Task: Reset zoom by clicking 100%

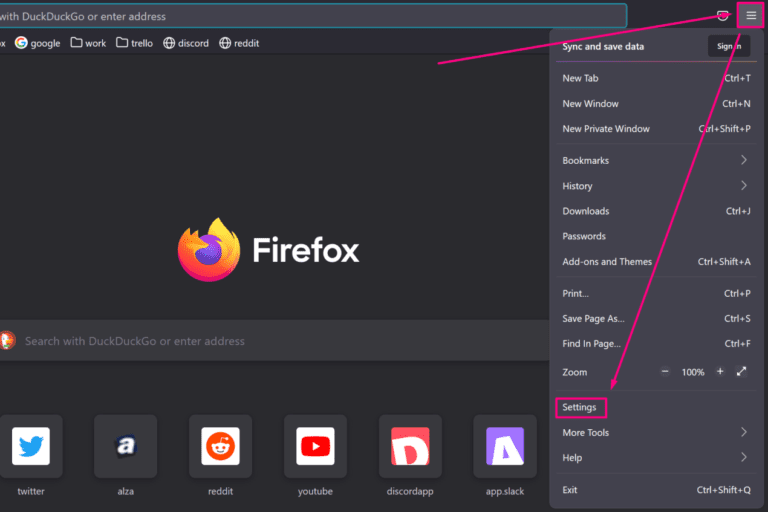Action: pos(693,372)
